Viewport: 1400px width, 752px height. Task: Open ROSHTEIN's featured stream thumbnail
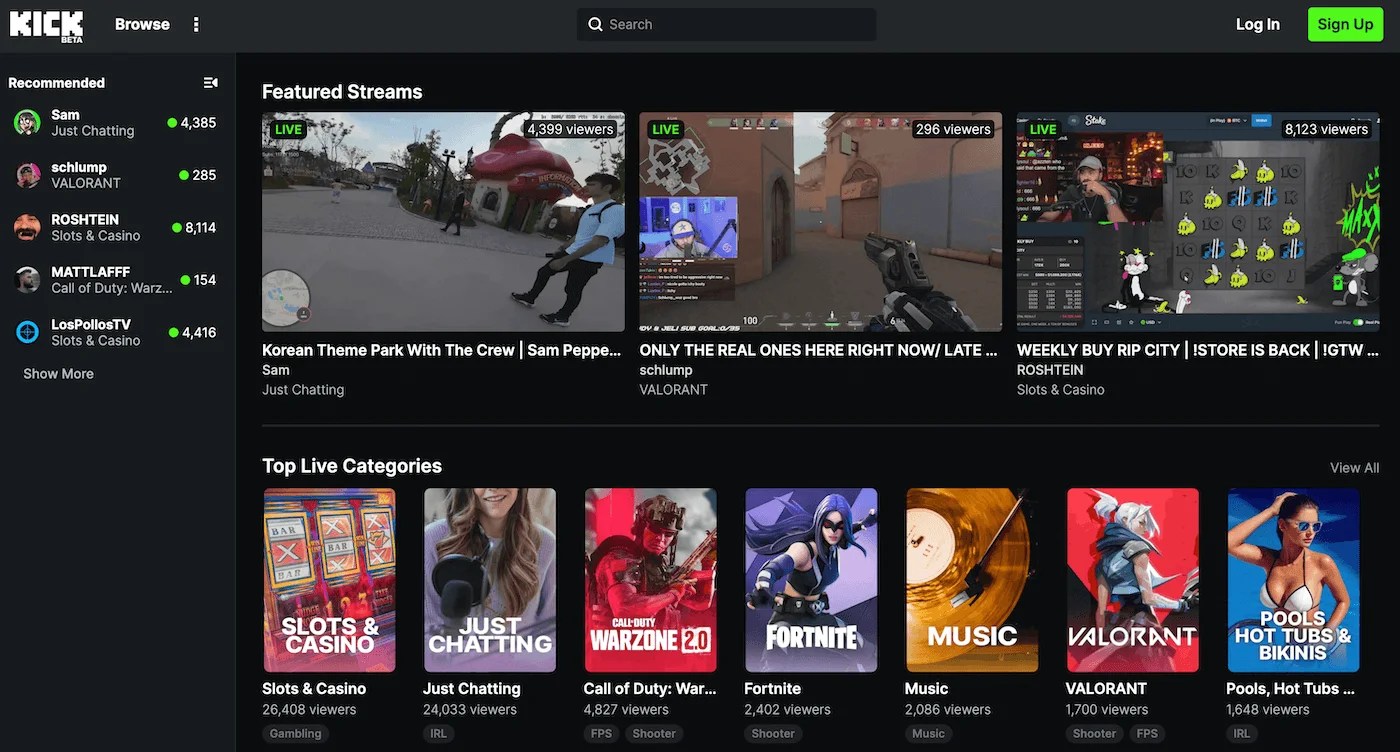[1197, 221]
